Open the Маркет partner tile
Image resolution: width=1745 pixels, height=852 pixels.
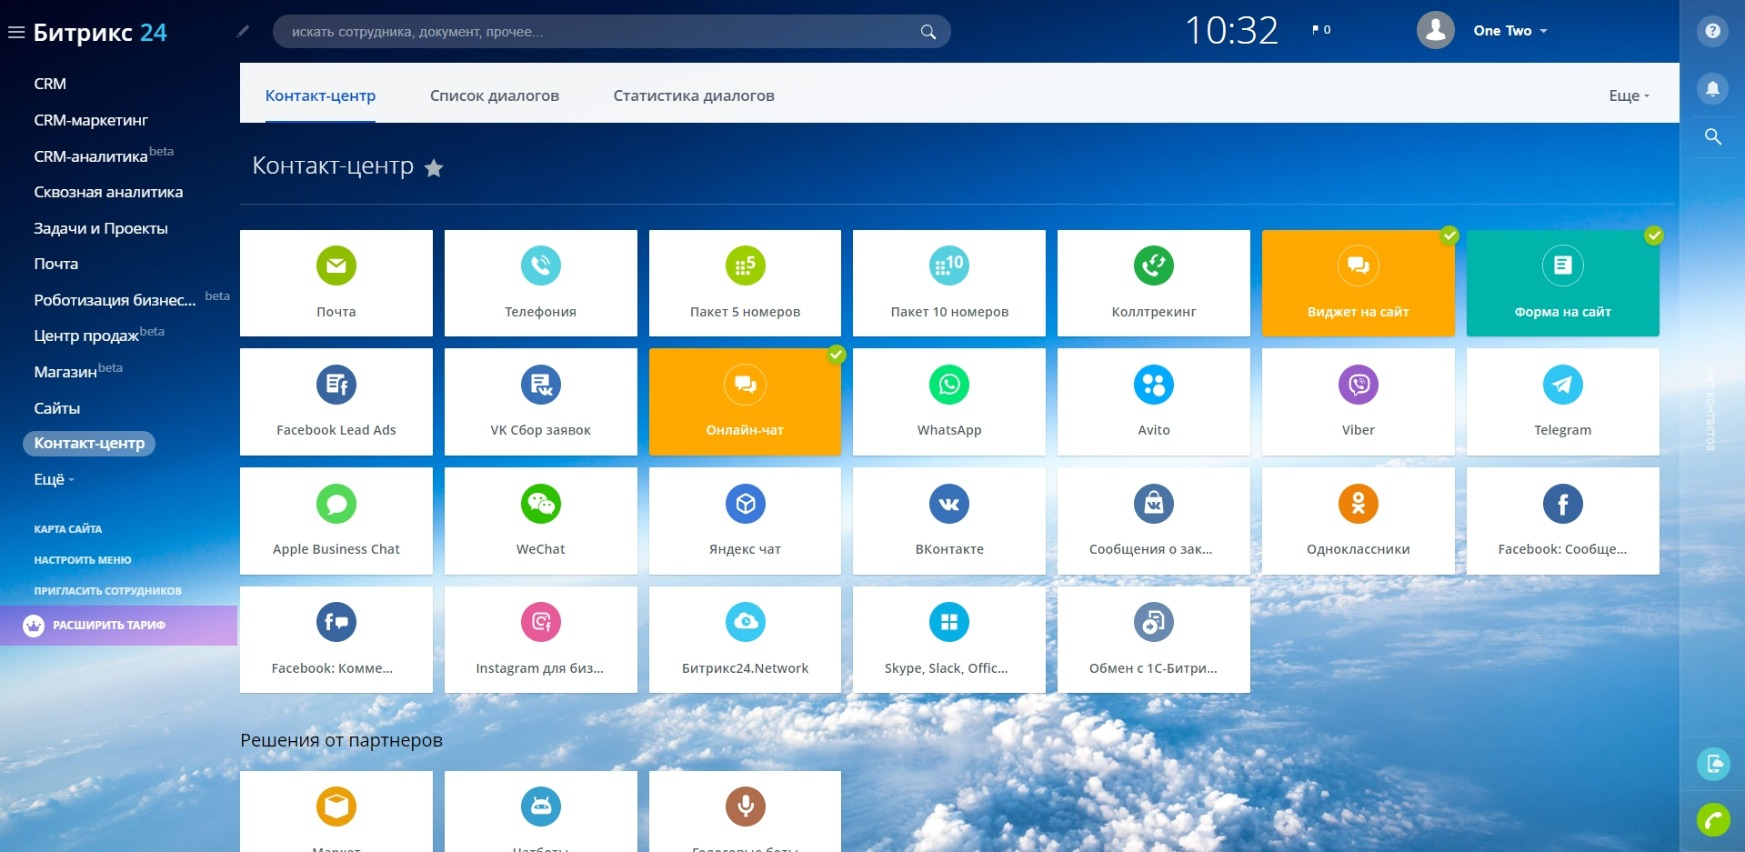pos(336,811)
